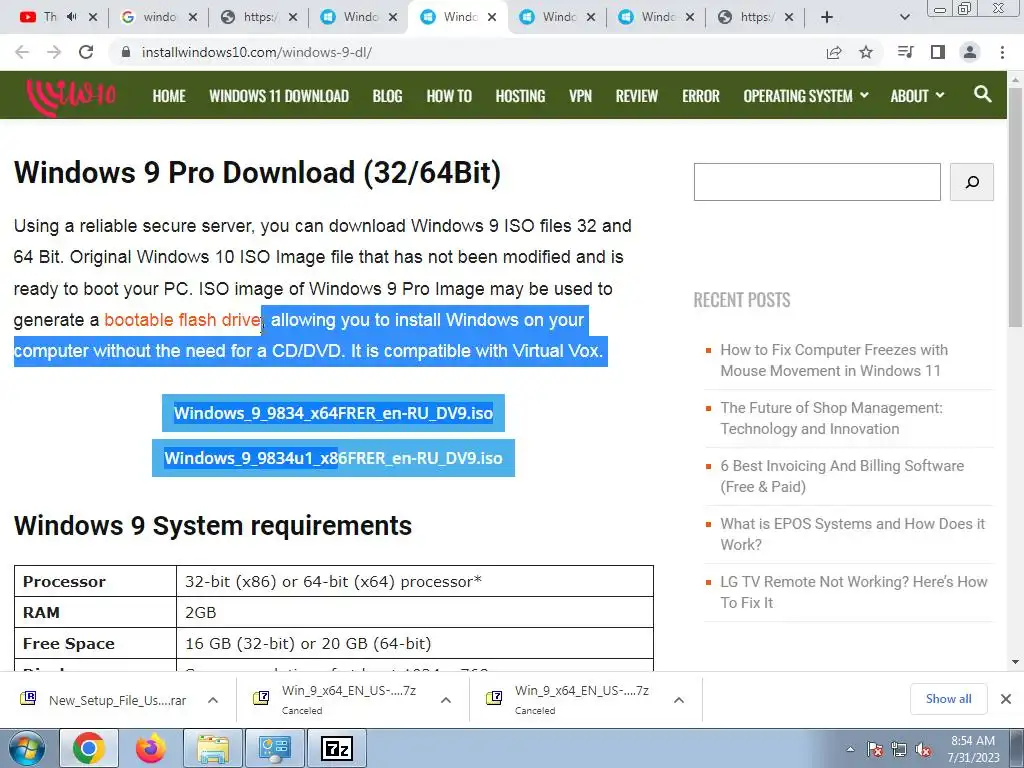Viewport: 1024px width, 768px height.
Task: Open options for first canceled Win_9 7z download
Action: pyautogui.click(x=446, y=700)
